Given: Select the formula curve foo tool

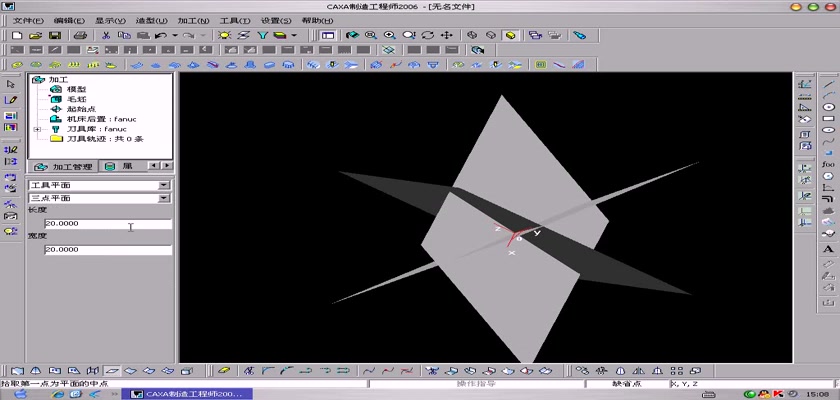Looking at the screenshot, I should tap(828, 164).
